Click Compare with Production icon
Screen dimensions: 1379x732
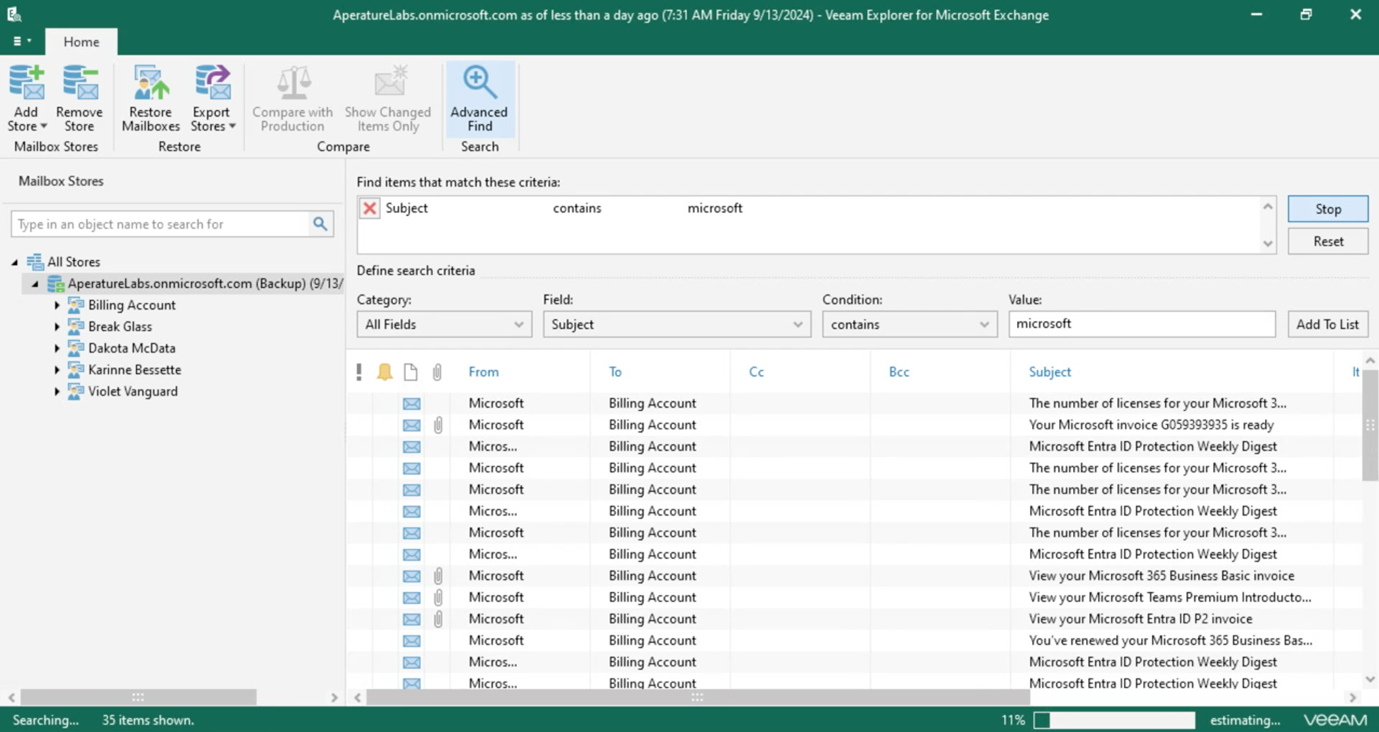coord(293,83)
